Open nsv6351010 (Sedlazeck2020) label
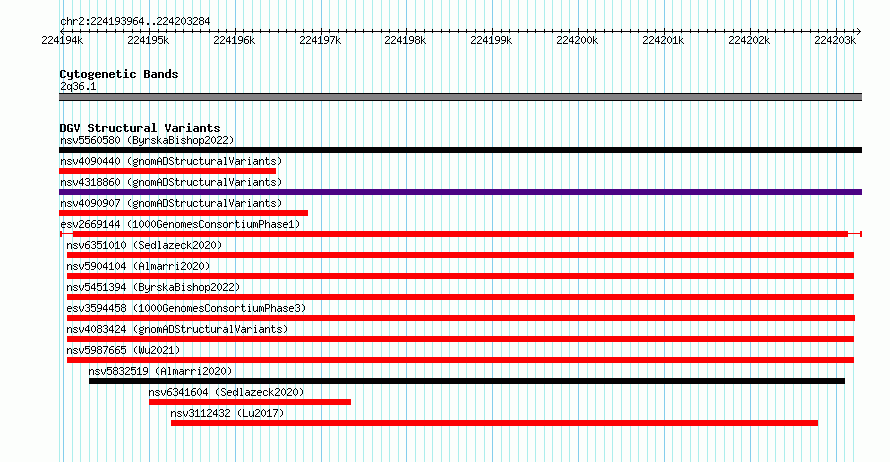 tap(144, 245)
